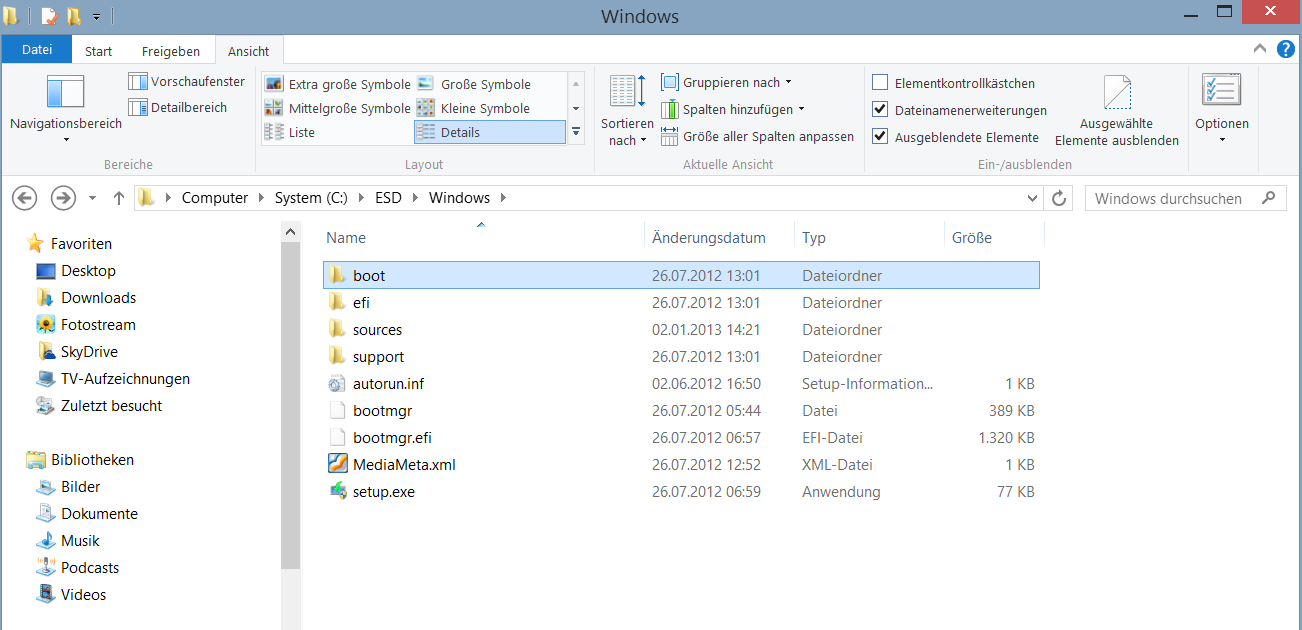
Task: Open the Podcasts library
Action: [x=78, y=568]
